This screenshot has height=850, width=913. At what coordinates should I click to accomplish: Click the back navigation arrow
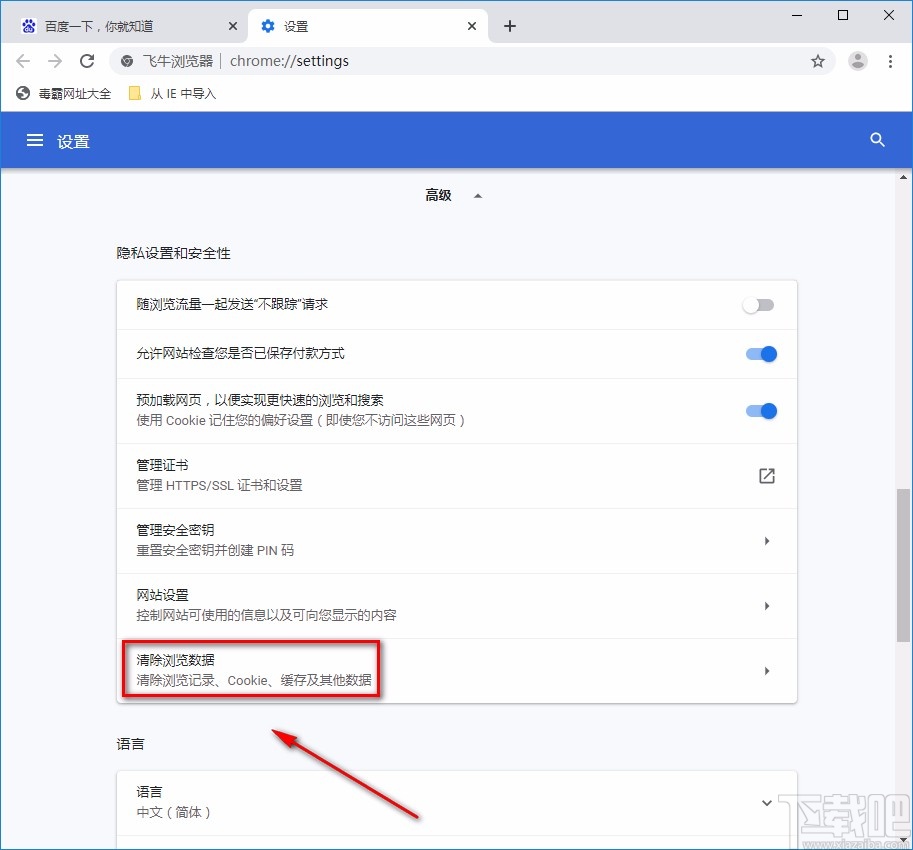[23, 61]
